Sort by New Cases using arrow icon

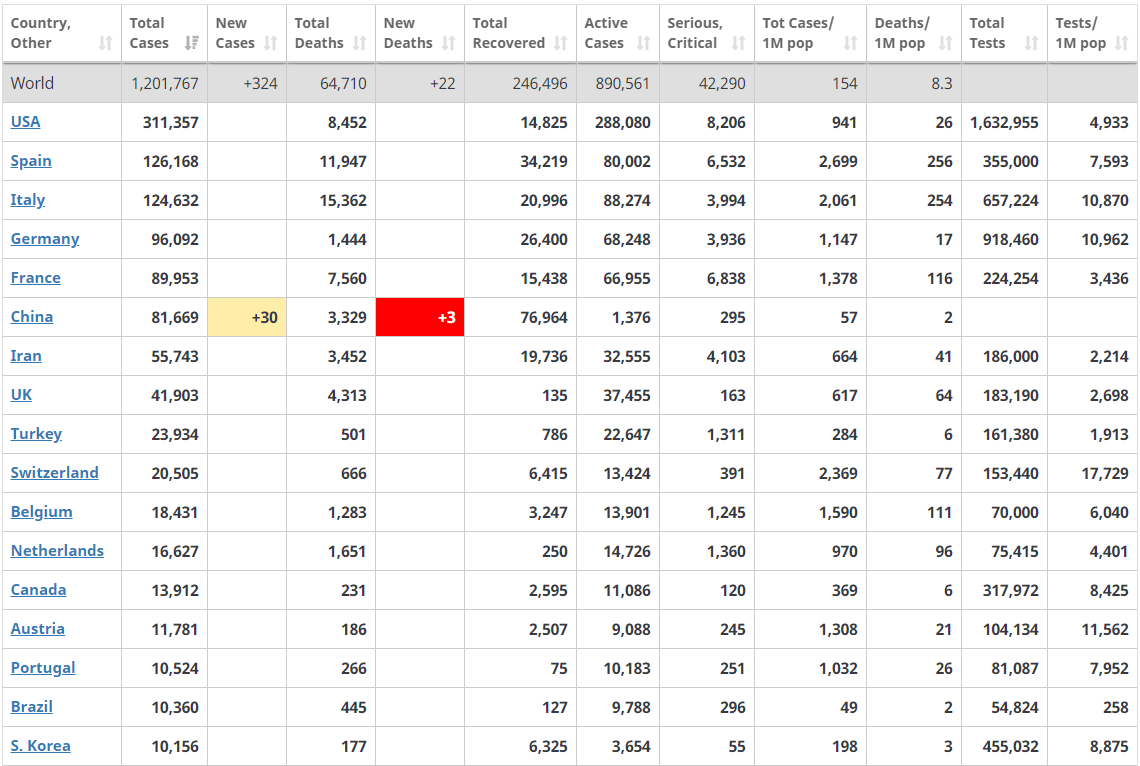coord(271,43)
